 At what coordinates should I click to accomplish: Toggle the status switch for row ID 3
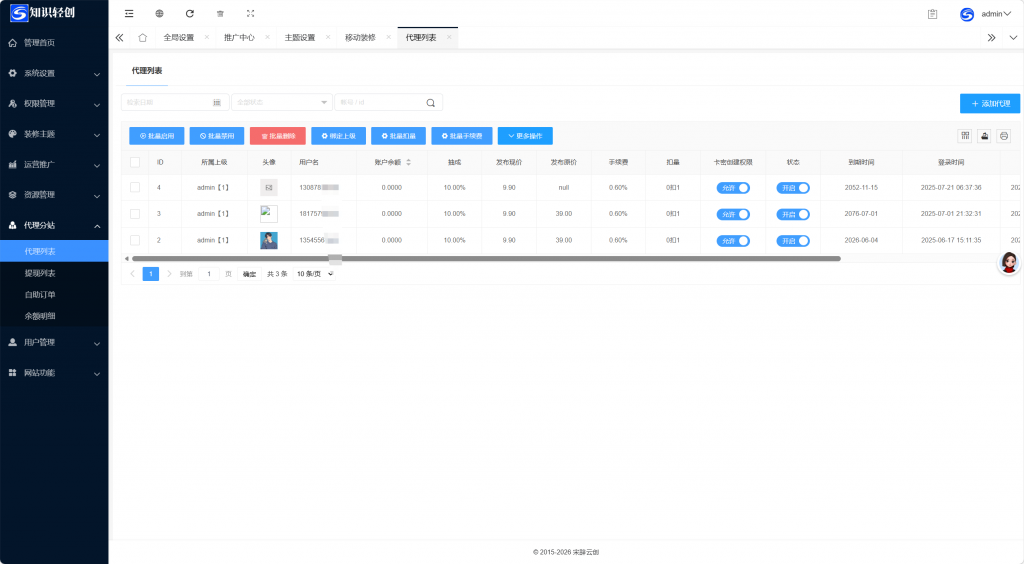point(793,214)
